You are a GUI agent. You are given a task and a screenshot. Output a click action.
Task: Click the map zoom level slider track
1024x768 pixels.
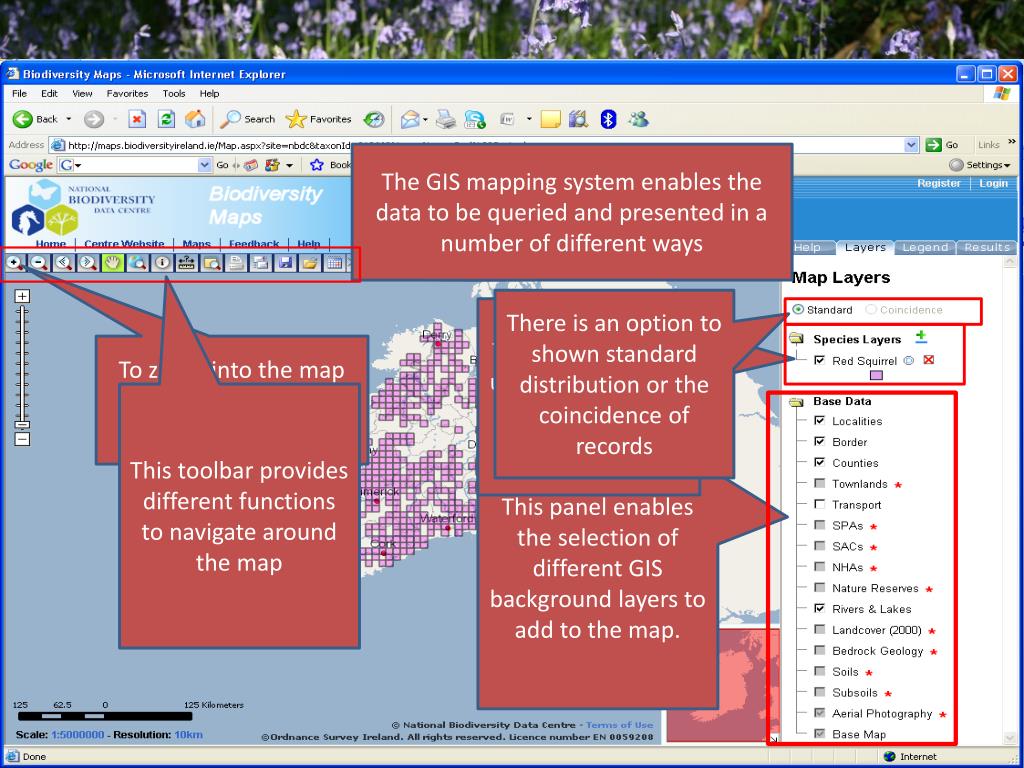coord(22,368)
